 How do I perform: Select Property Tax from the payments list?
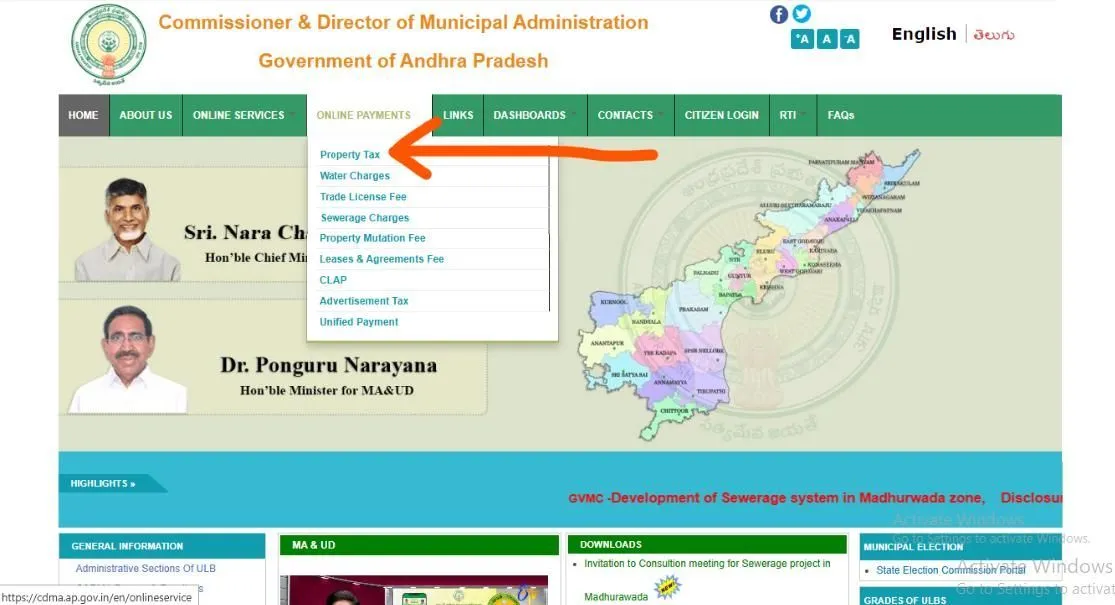coord(349,154)
